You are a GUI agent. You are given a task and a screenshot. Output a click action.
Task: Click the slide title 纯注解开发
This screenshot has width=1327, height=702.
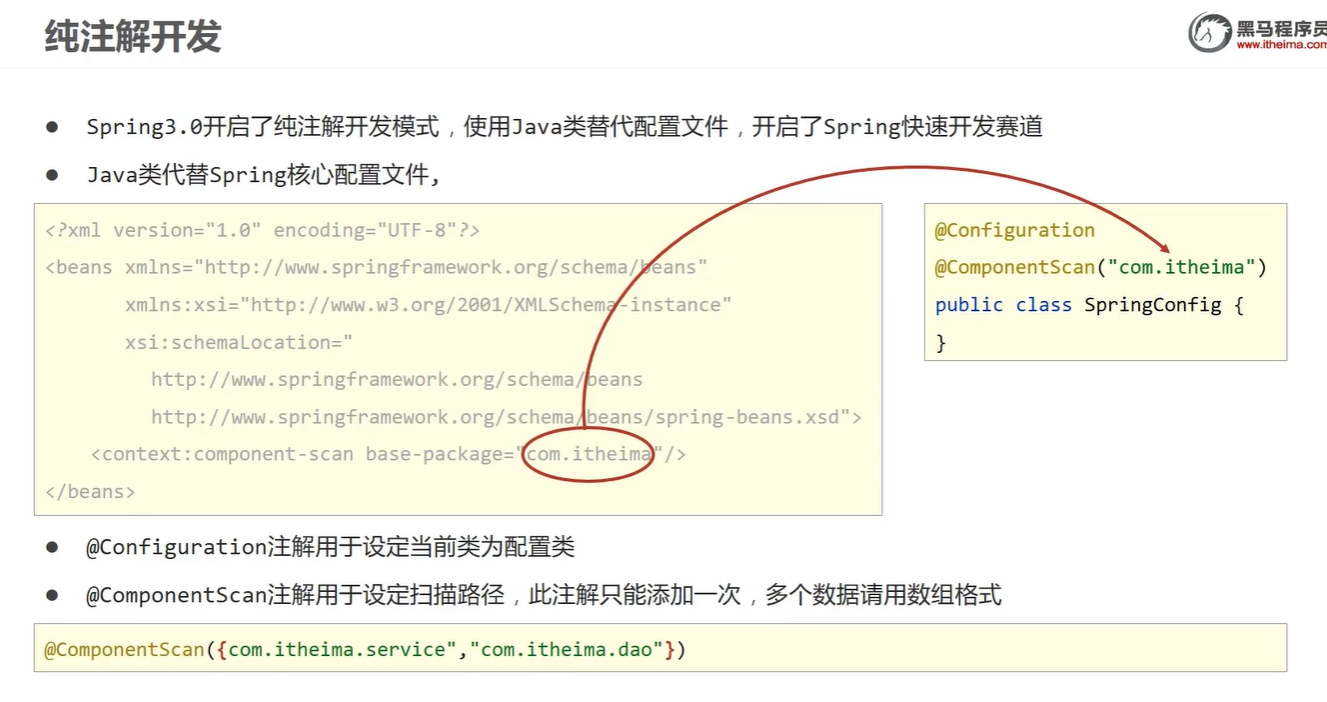click(x=132, y=36)
